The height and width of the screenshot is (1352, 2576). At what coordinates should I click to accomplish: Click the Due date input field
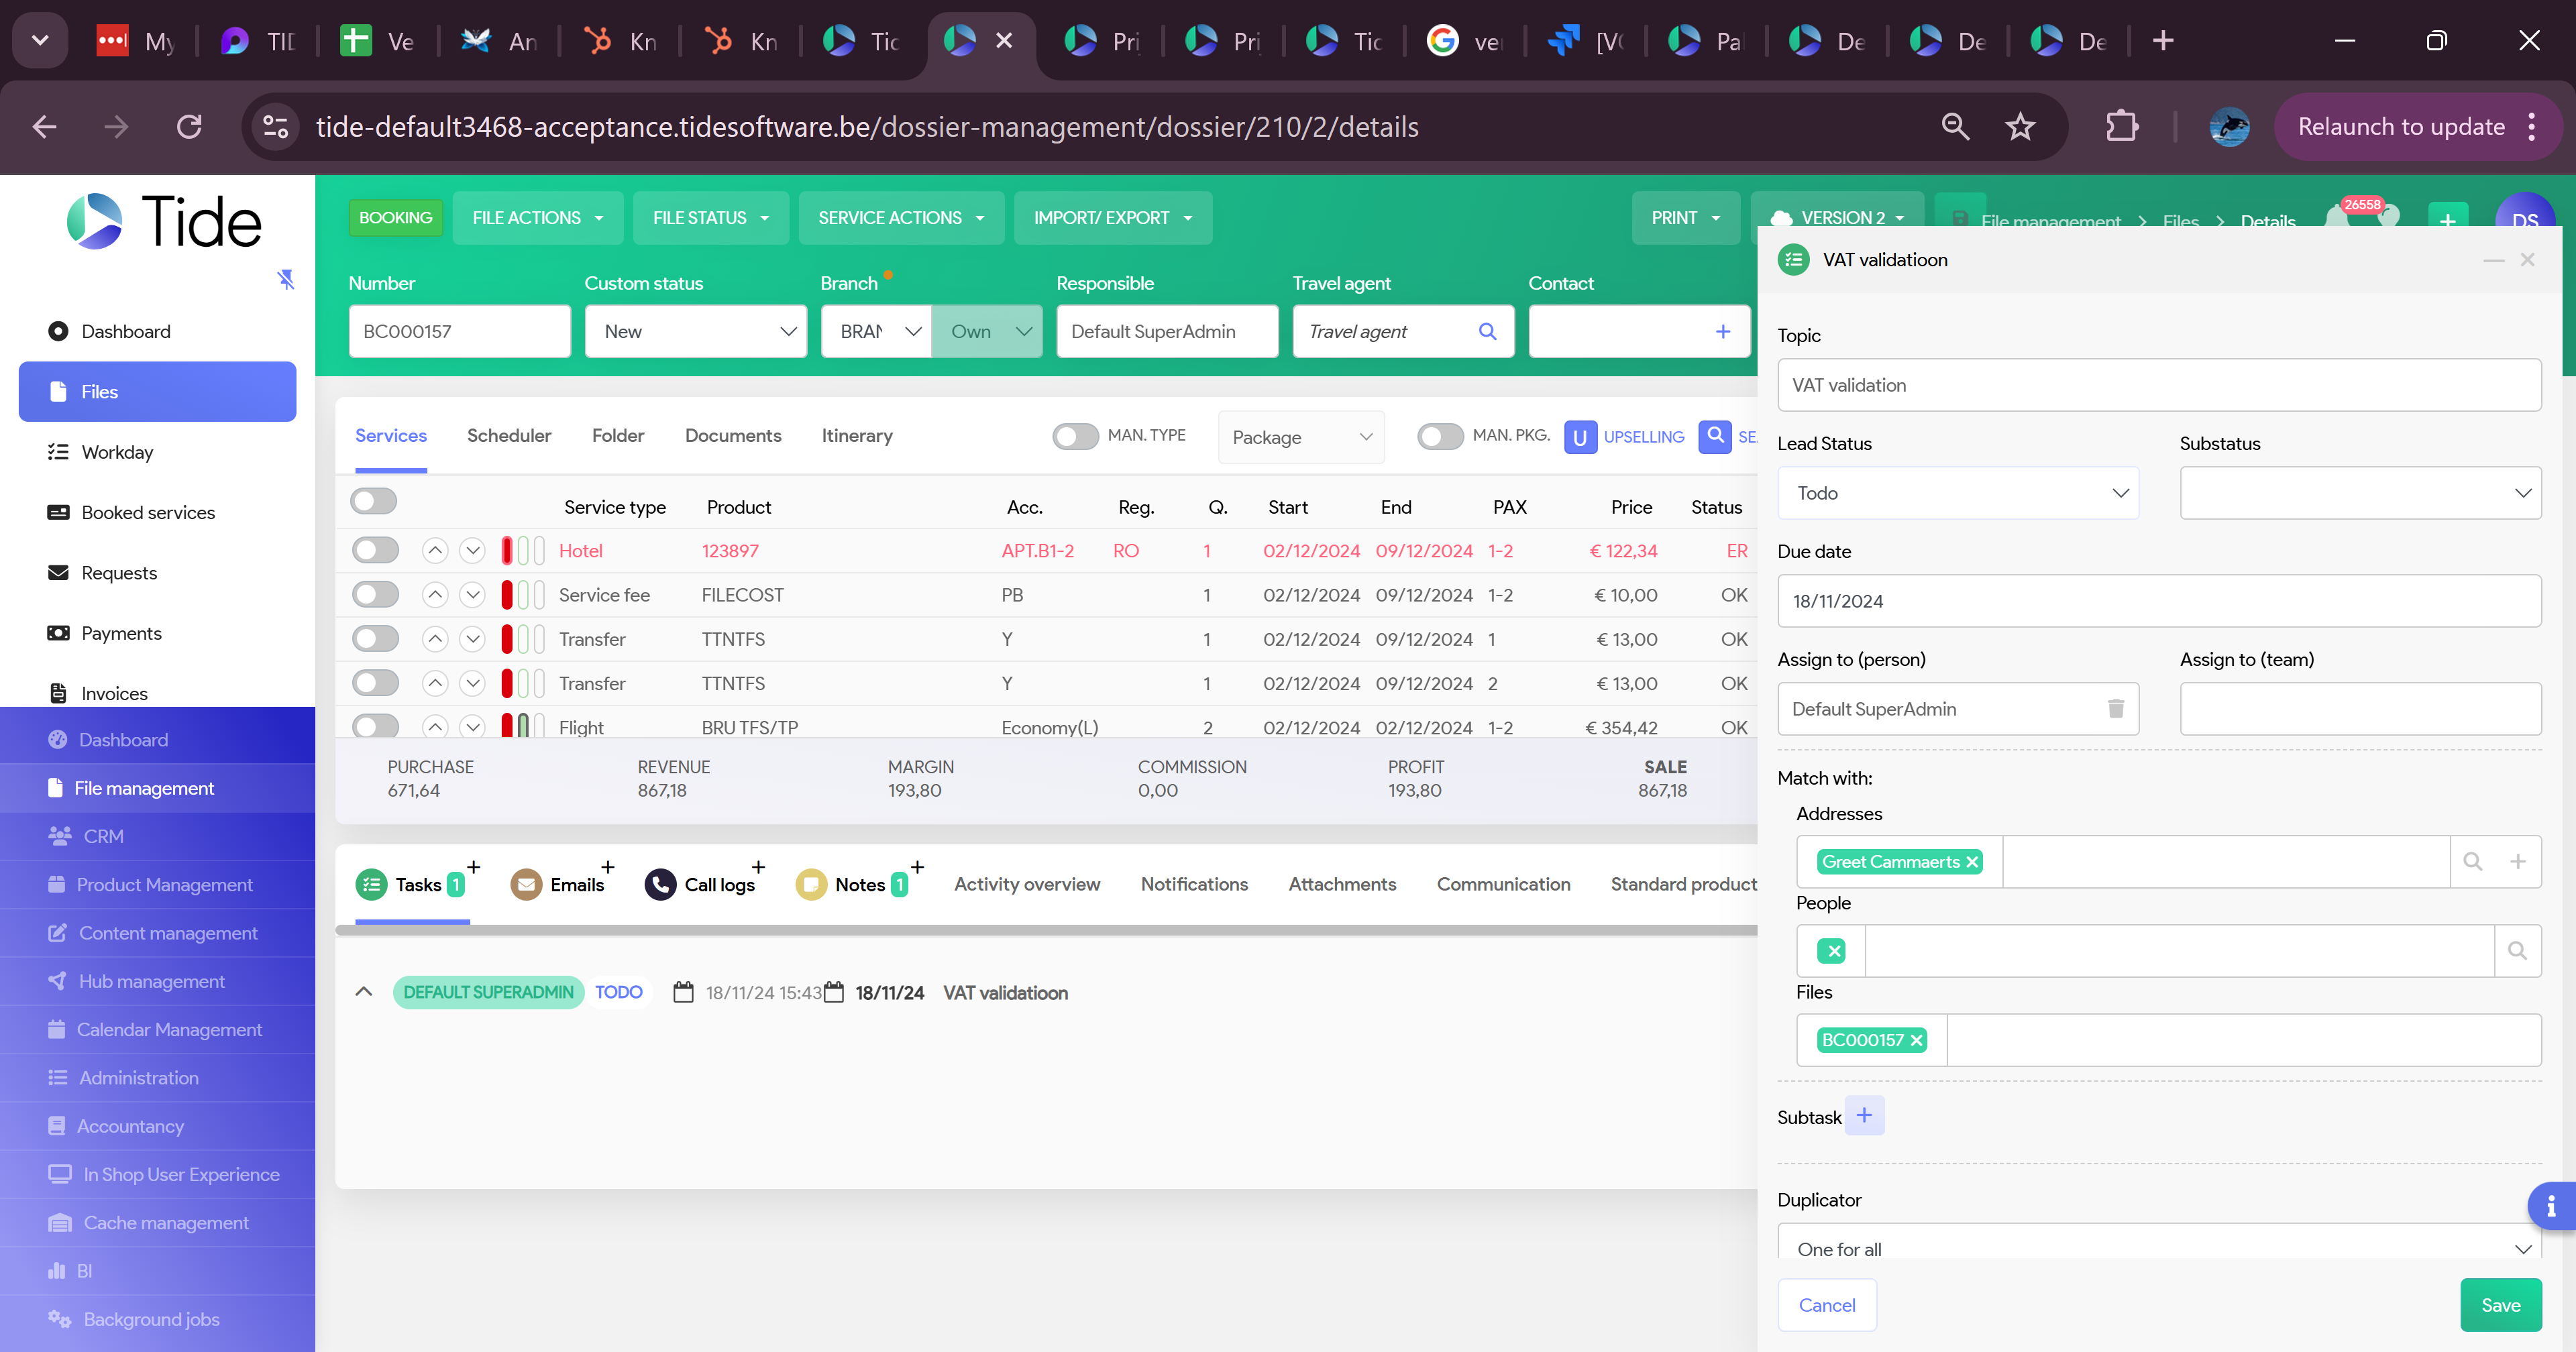(2158, 601)
